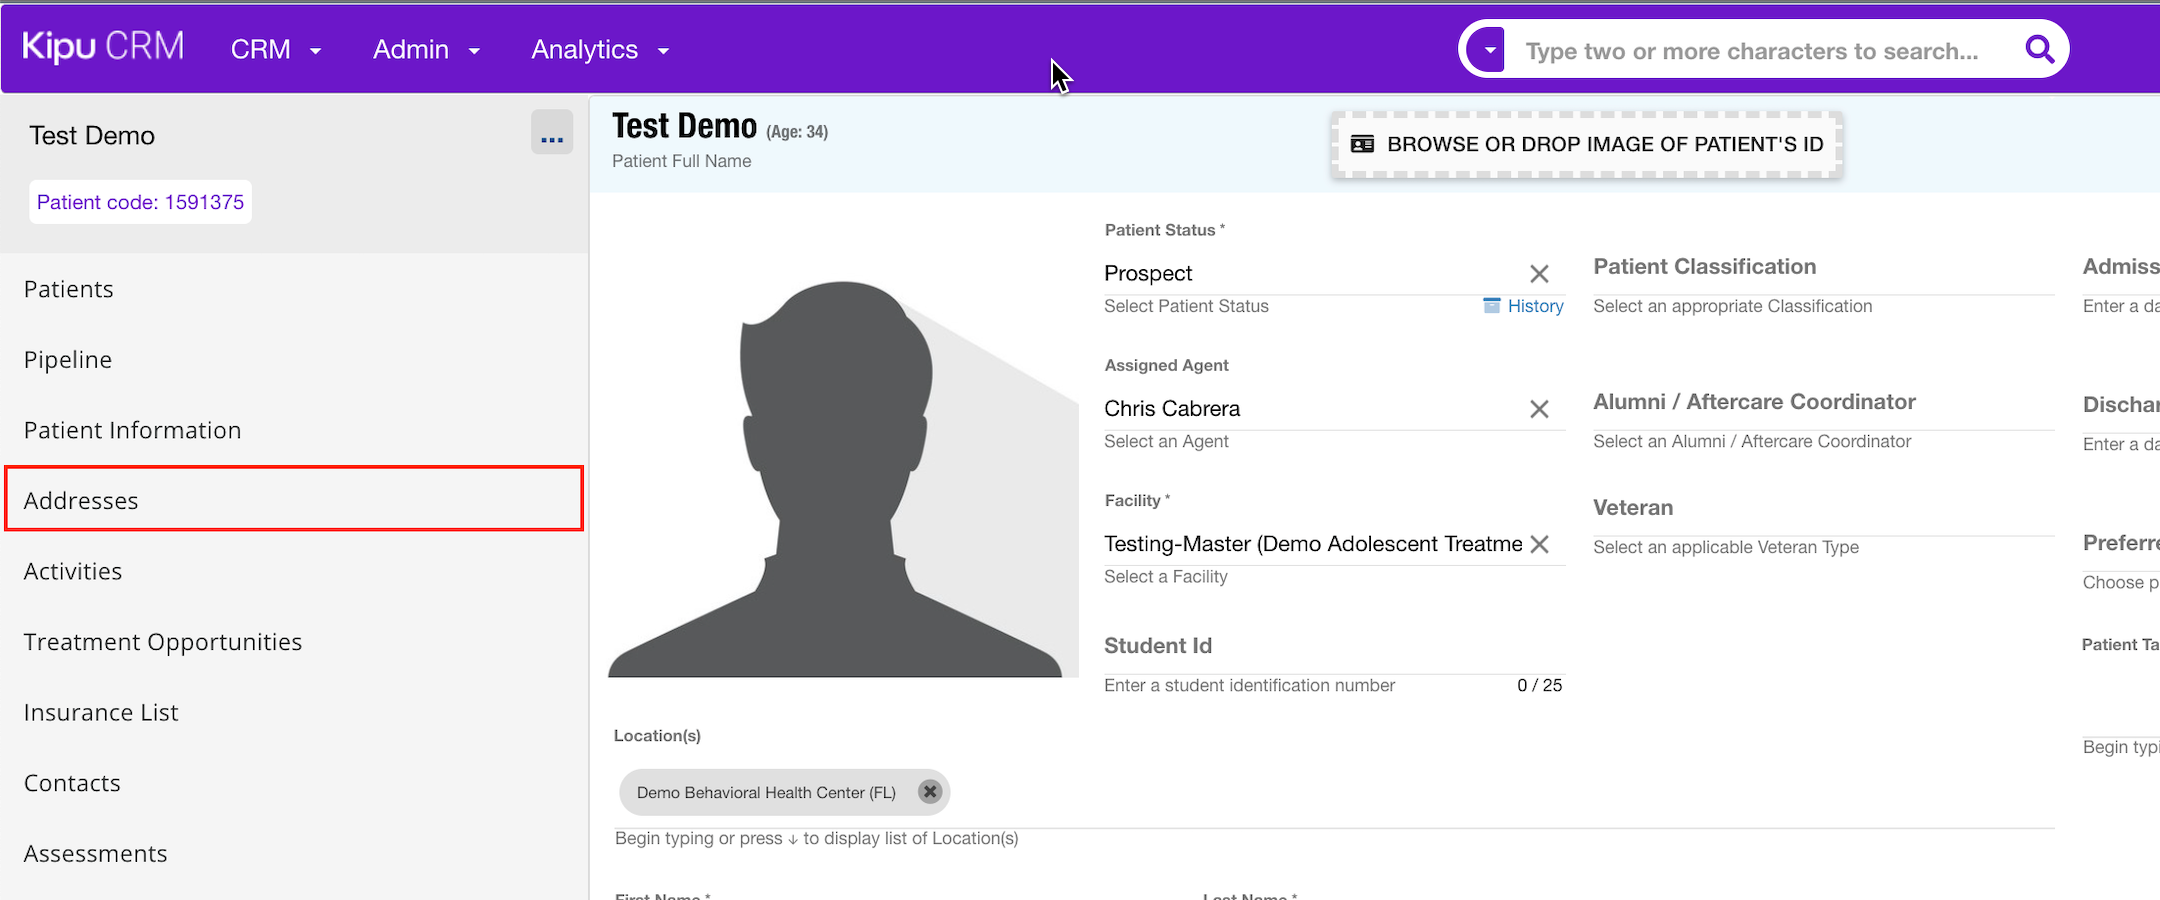Click Browse or Drop Image of Patient's ID
The height and width of the screenshot is (900, 2160).
click(1587, 144)
